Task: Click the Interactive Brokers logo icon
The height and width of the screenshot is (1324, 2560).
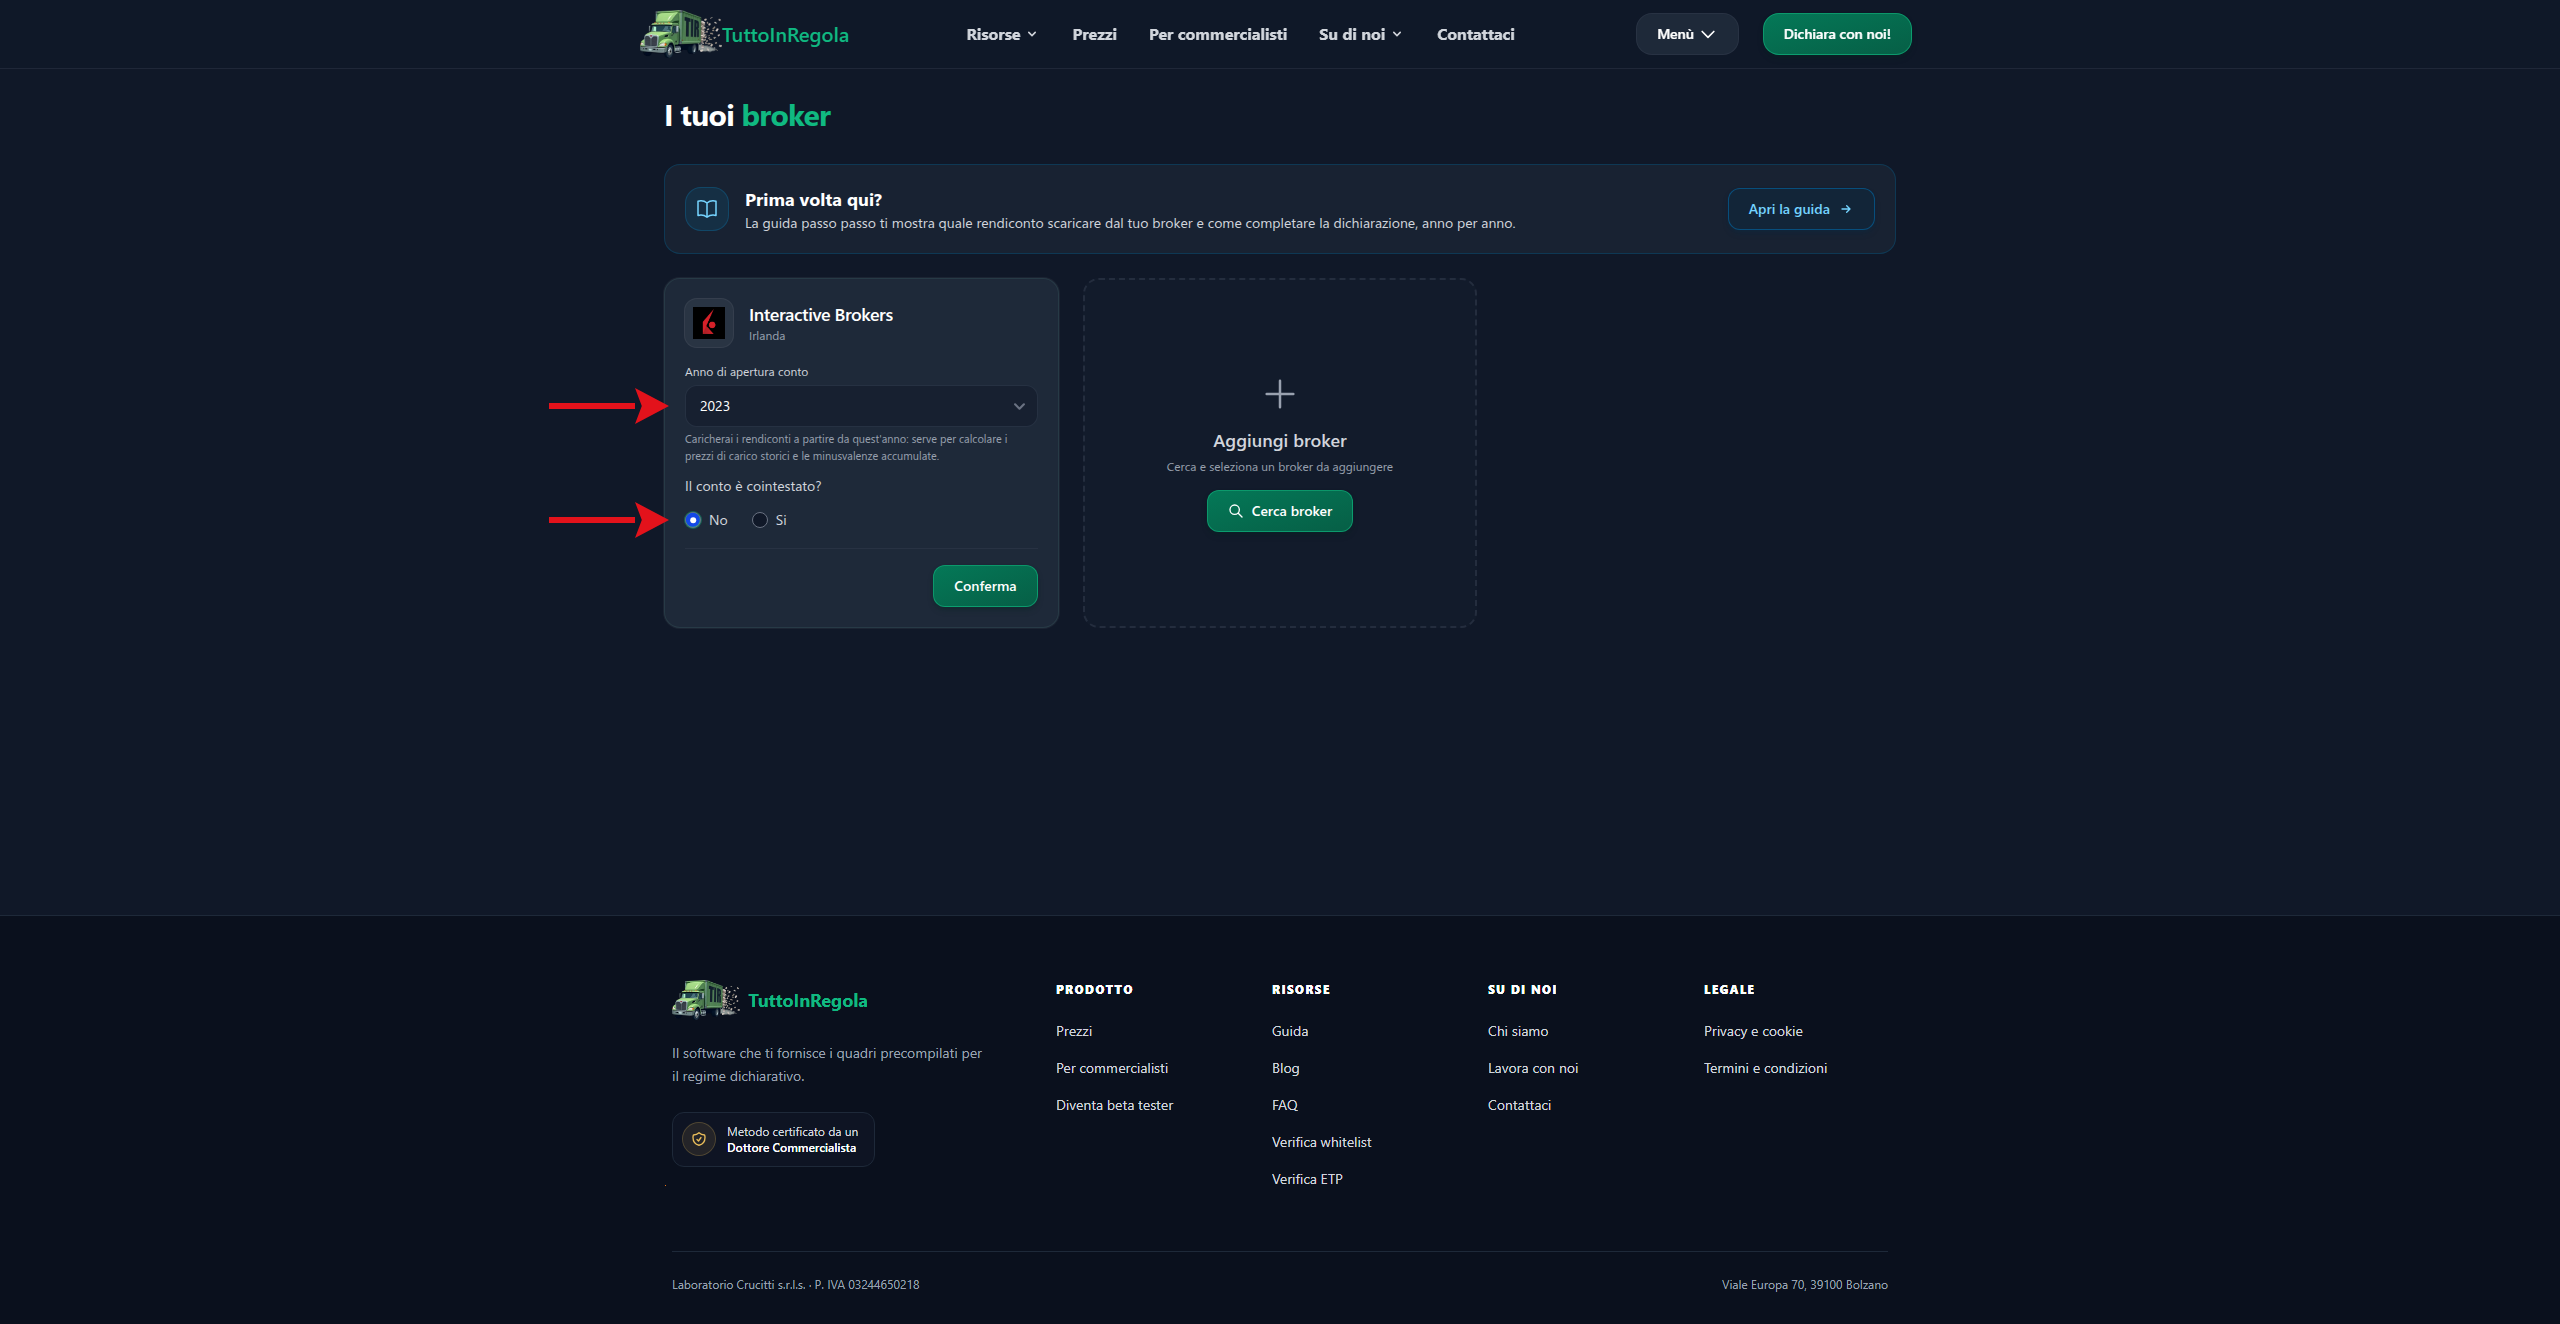Action: (709, 323)
